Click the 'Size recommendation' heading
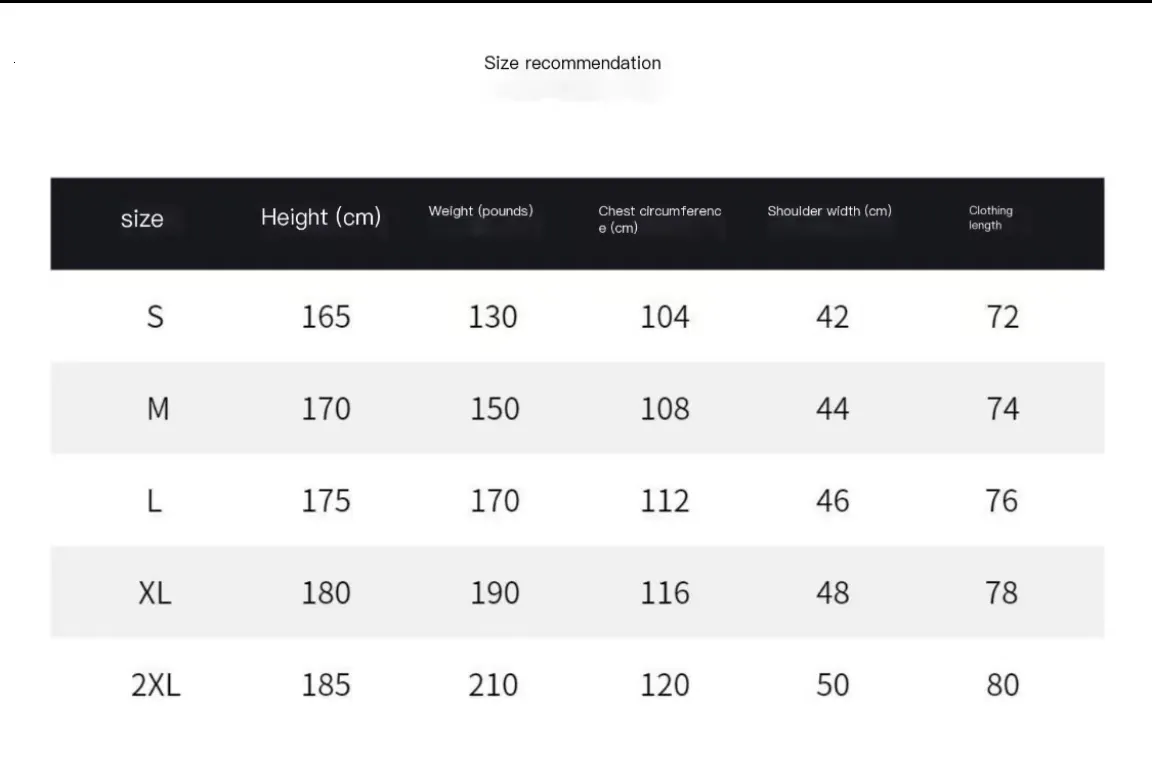This screenshot has width=1152, height=775. [x=572, y=63]
